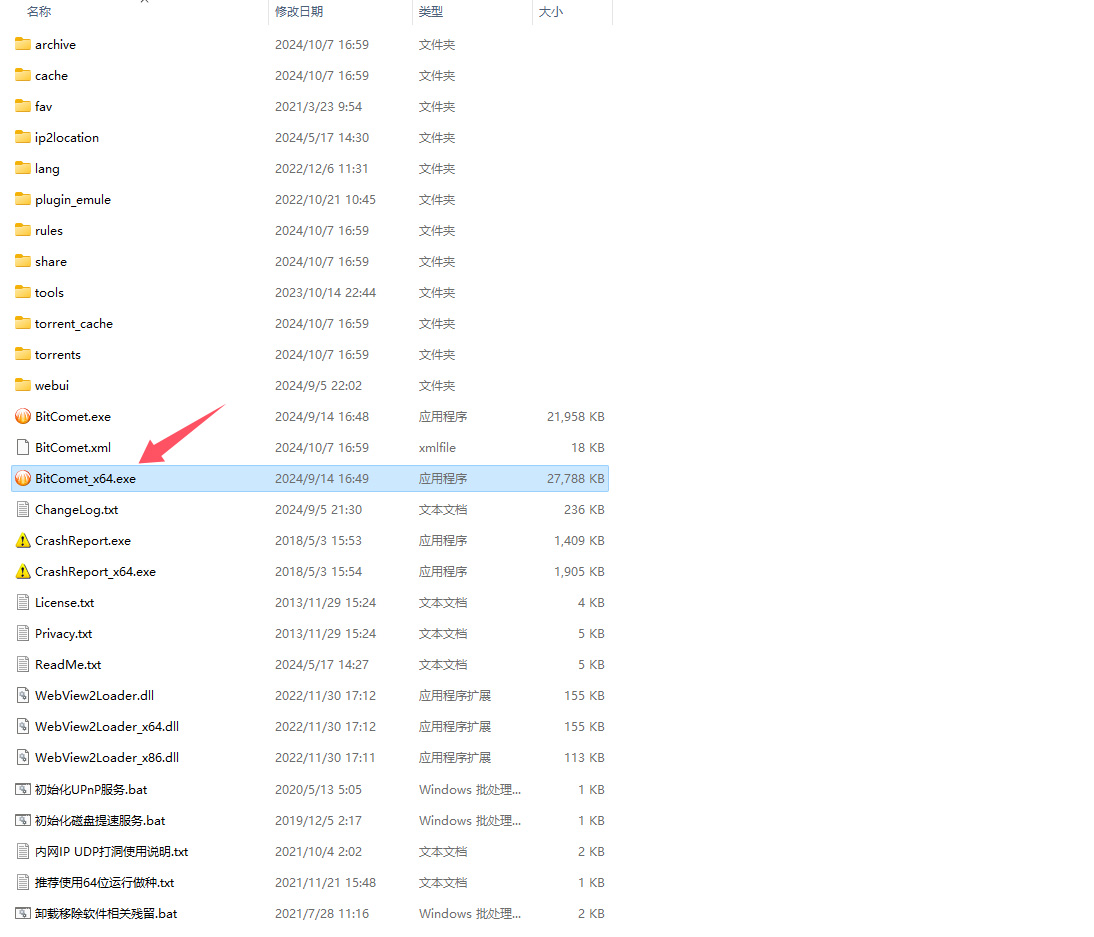Image resolution: width=1094 pixels, height=937 pixels.
Task: Click the CrashReport_x64.exe warning icon
Action: 23,572
